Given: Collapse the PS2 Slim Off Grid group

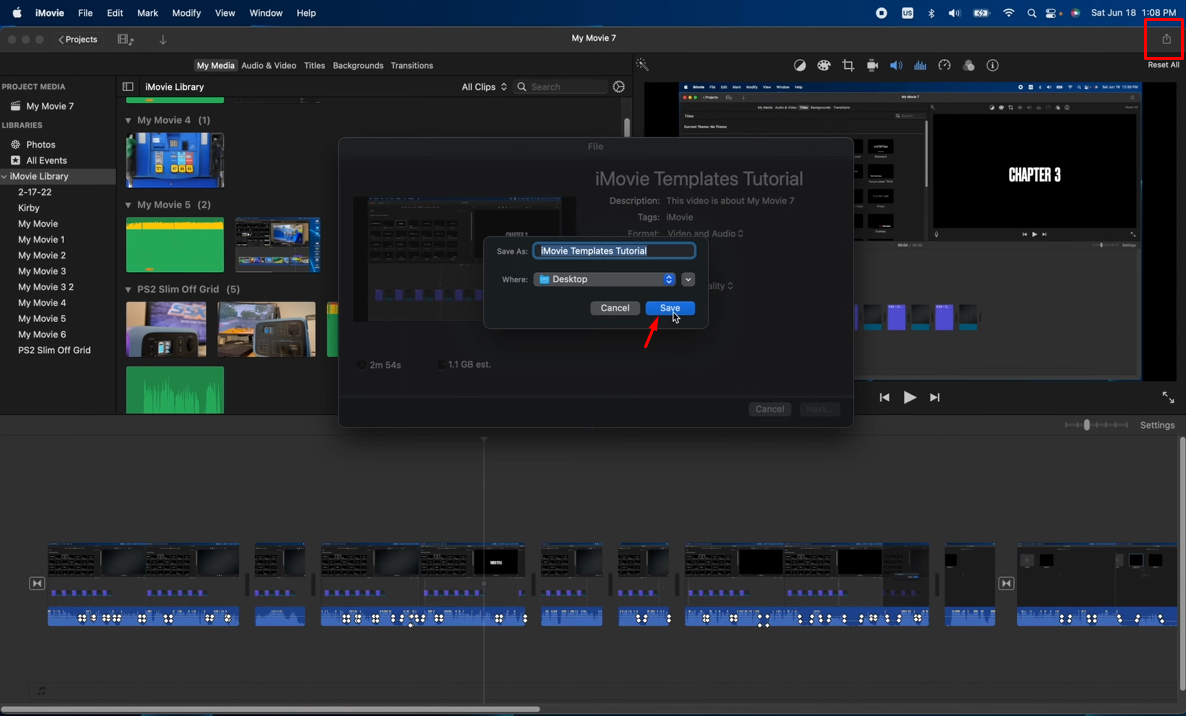Looking at the screenshot, I should (x=128, y=290).
